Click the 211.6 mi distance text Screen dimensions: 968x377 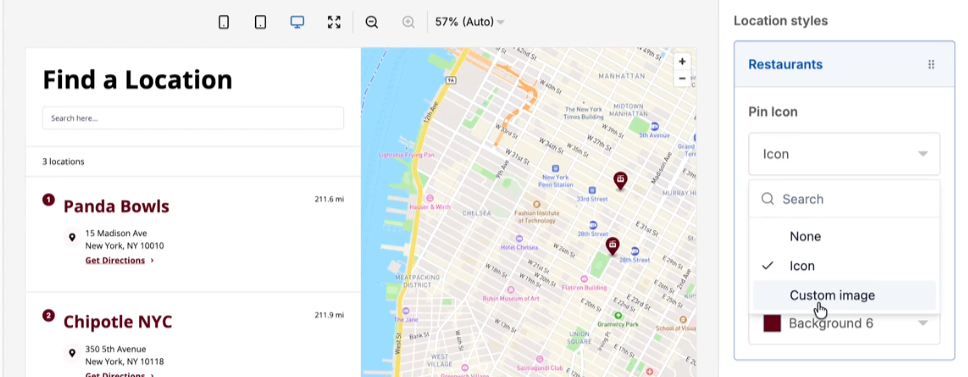329,199
